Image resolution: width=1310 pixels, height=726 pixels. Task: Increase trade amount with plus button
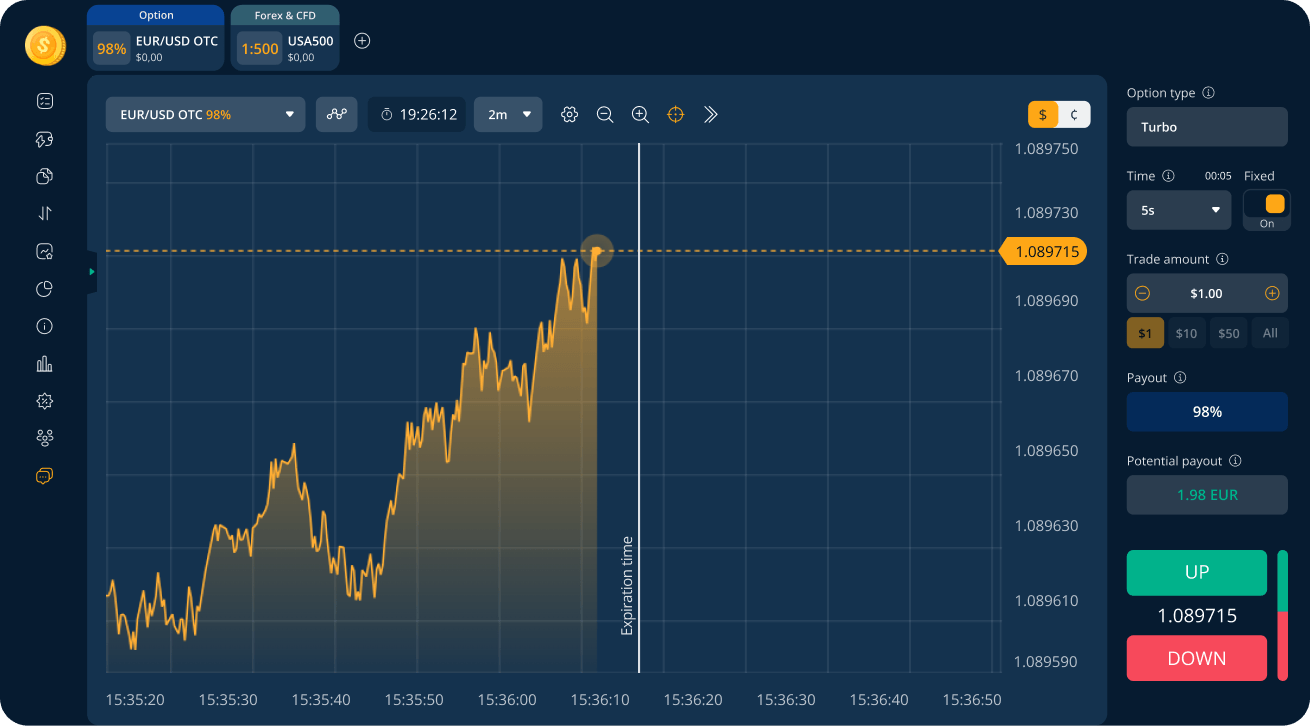(1272, 294)
